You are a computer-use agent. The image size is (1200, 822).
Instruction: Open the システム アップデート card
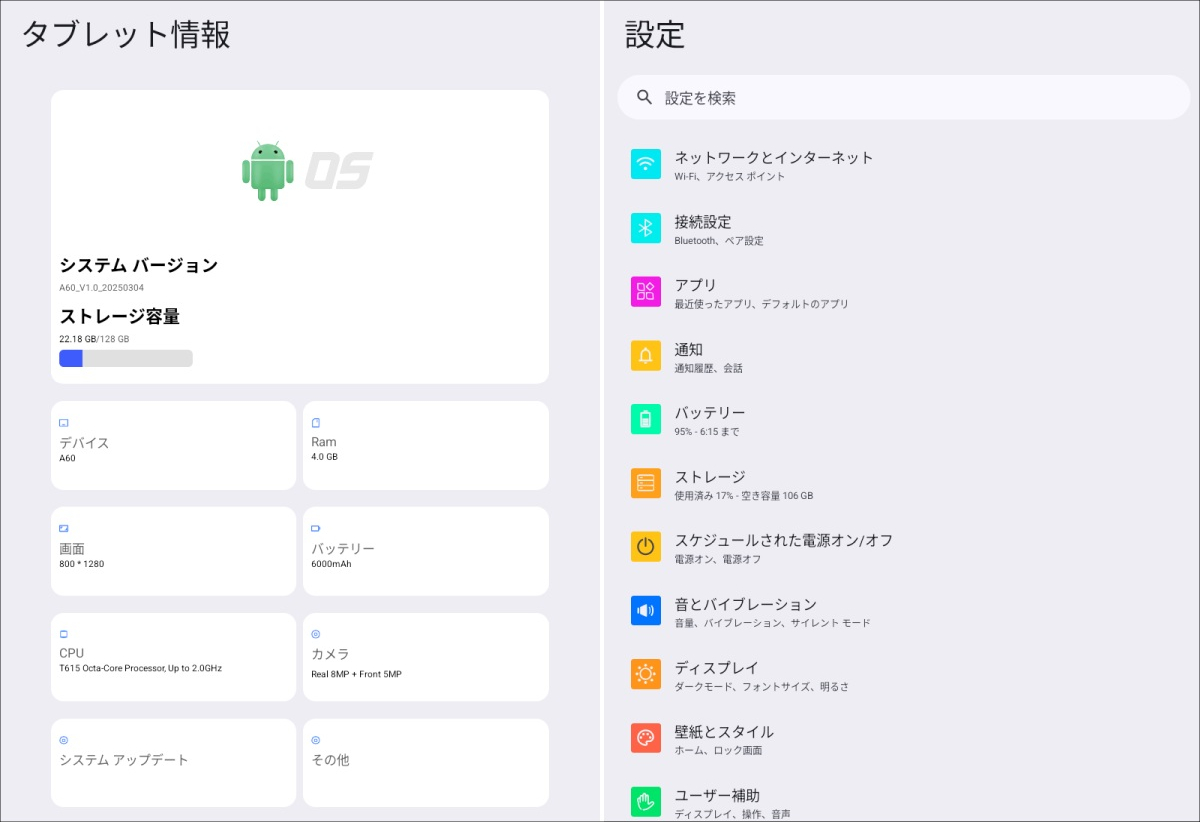(x=172, y=762)
